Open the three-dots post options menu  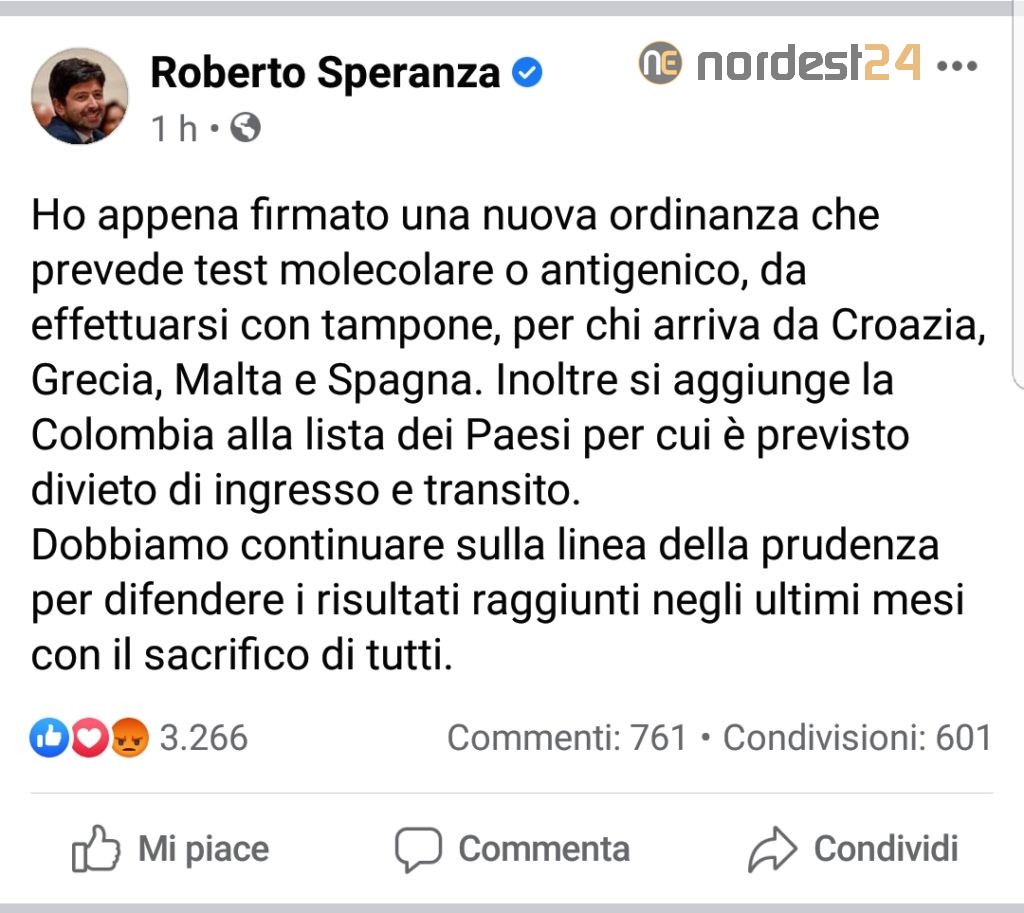tap(956, 66)
